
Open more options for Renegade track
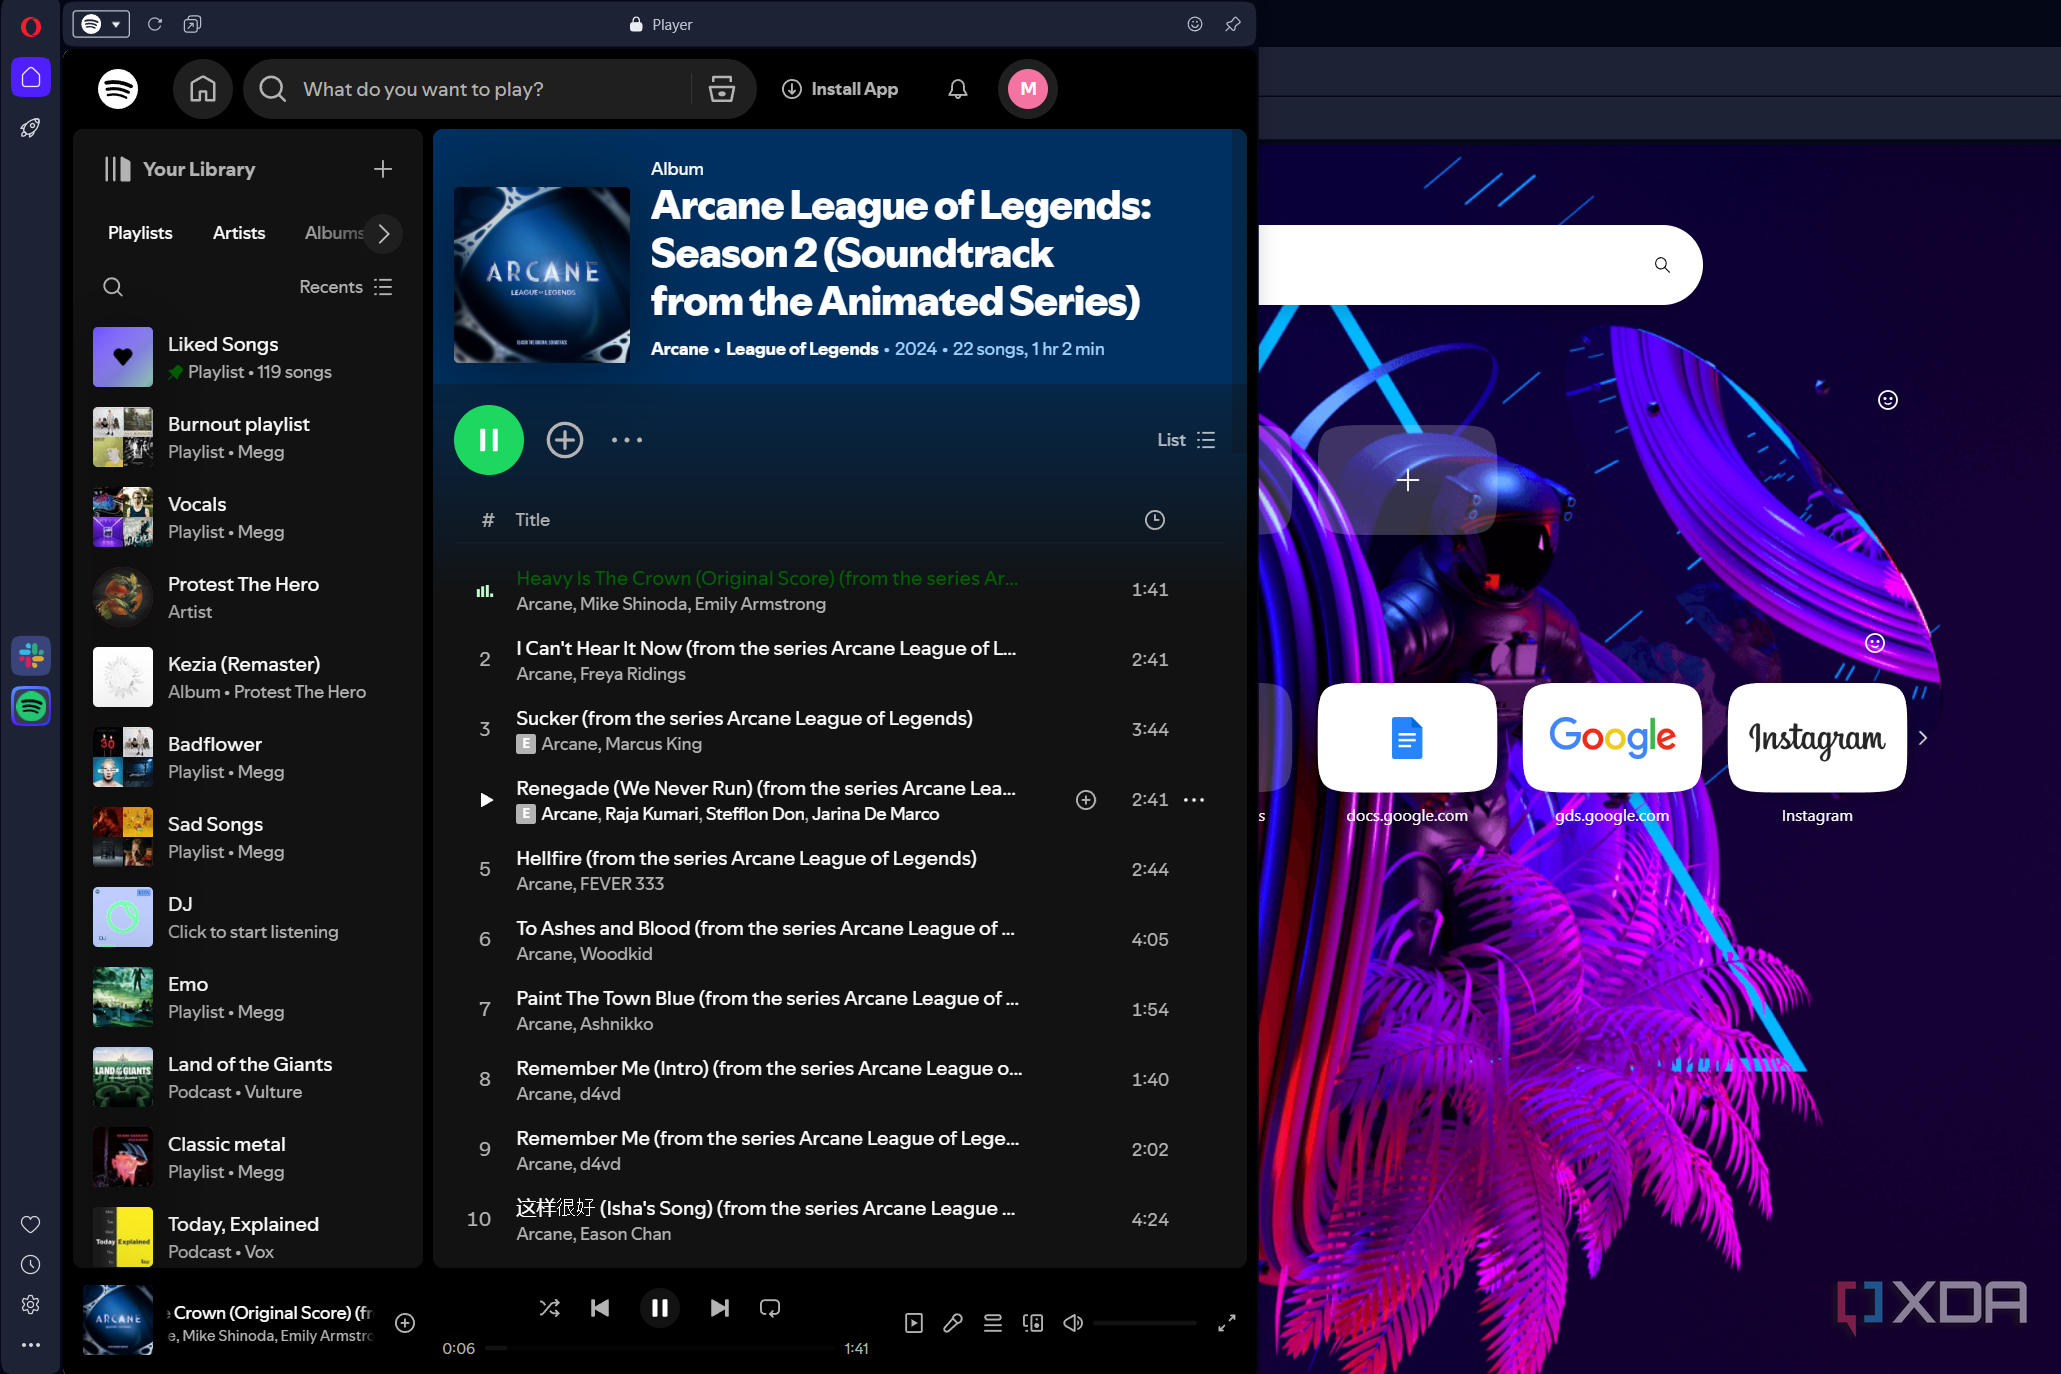click(x=1194, y=800)
